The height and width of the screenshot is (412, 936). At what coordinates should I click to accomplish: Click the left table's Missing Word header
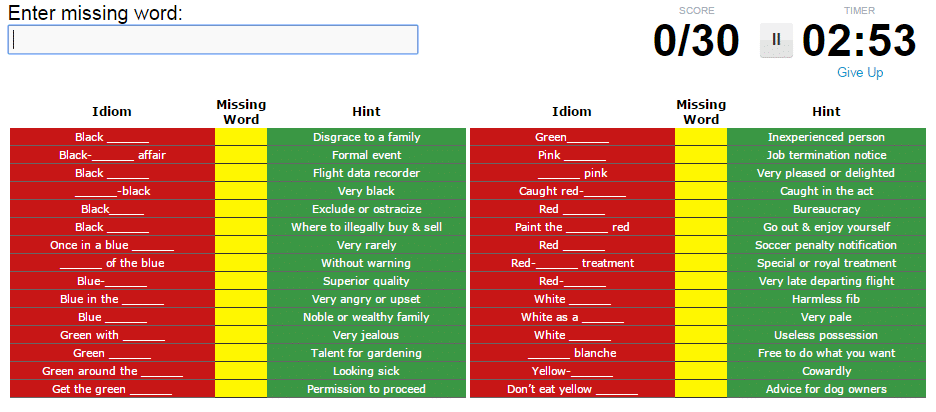[x=241, y=111]
